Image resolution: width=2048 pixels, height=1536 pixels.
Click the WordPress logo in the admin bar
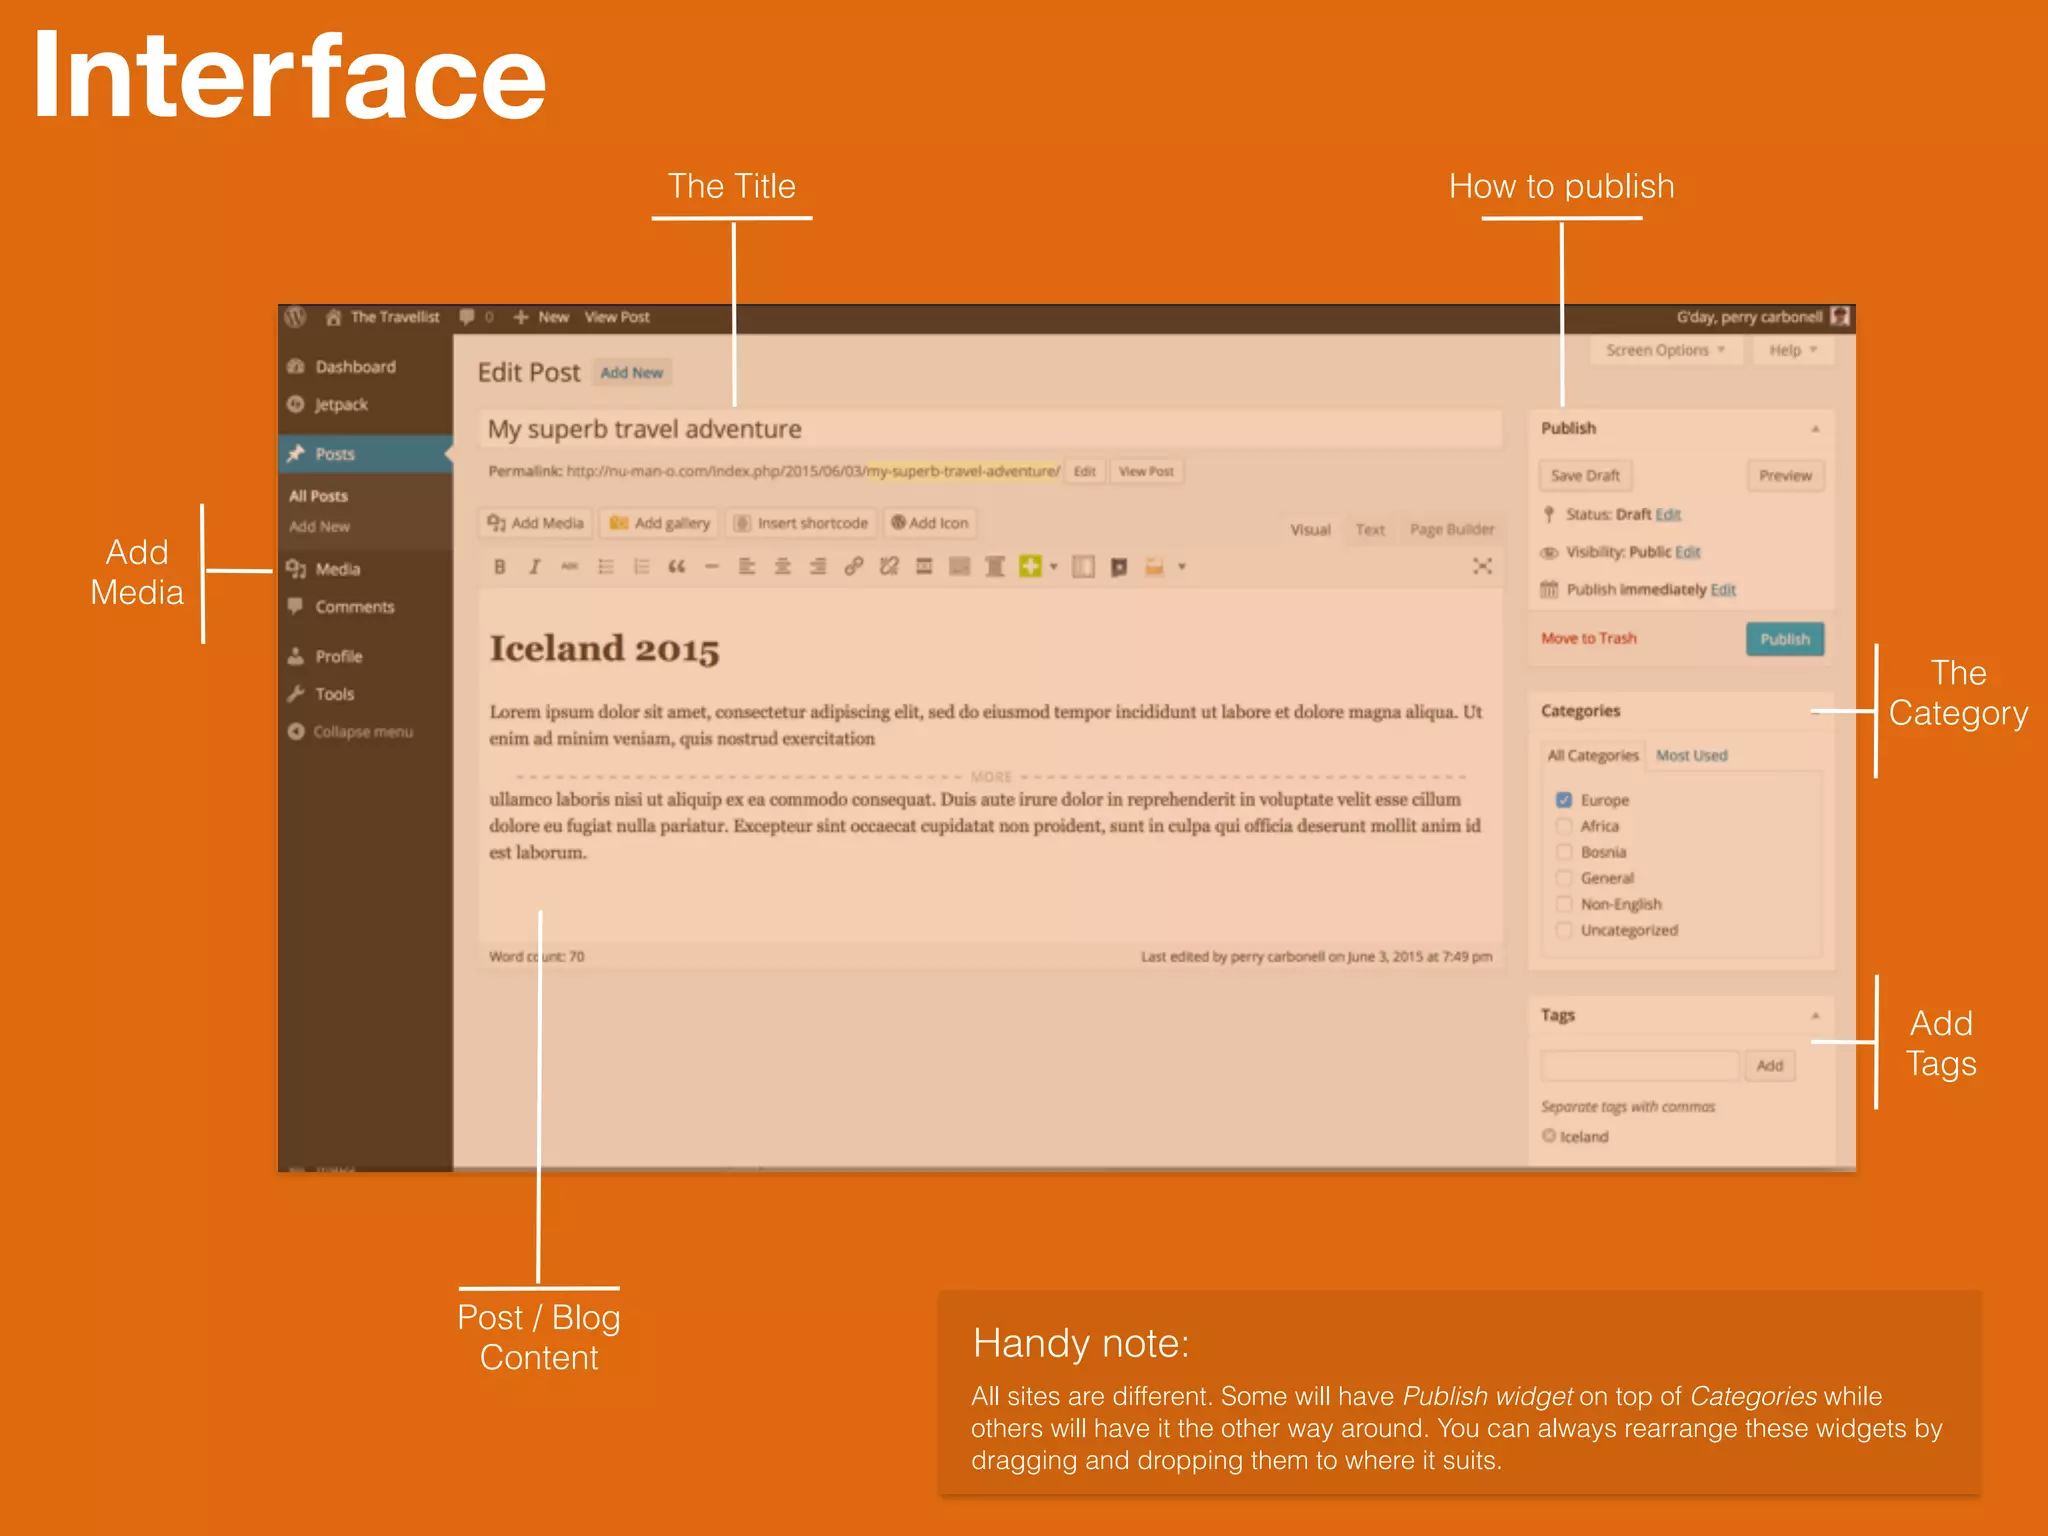click(296, 317)
